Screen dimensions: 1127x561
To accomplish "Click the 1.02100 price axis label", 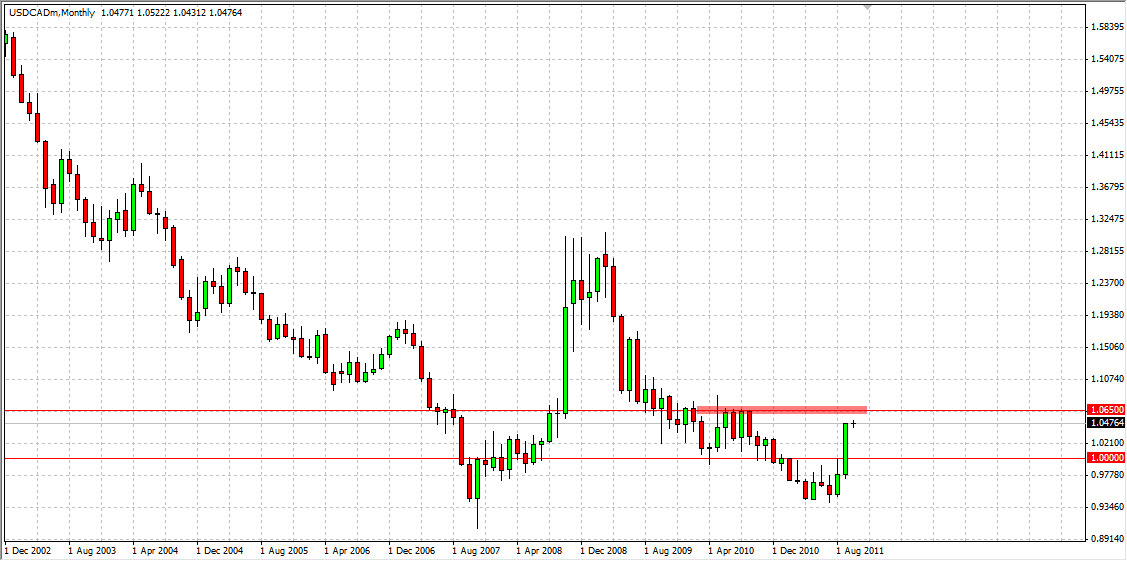I will click(1107, 443).
